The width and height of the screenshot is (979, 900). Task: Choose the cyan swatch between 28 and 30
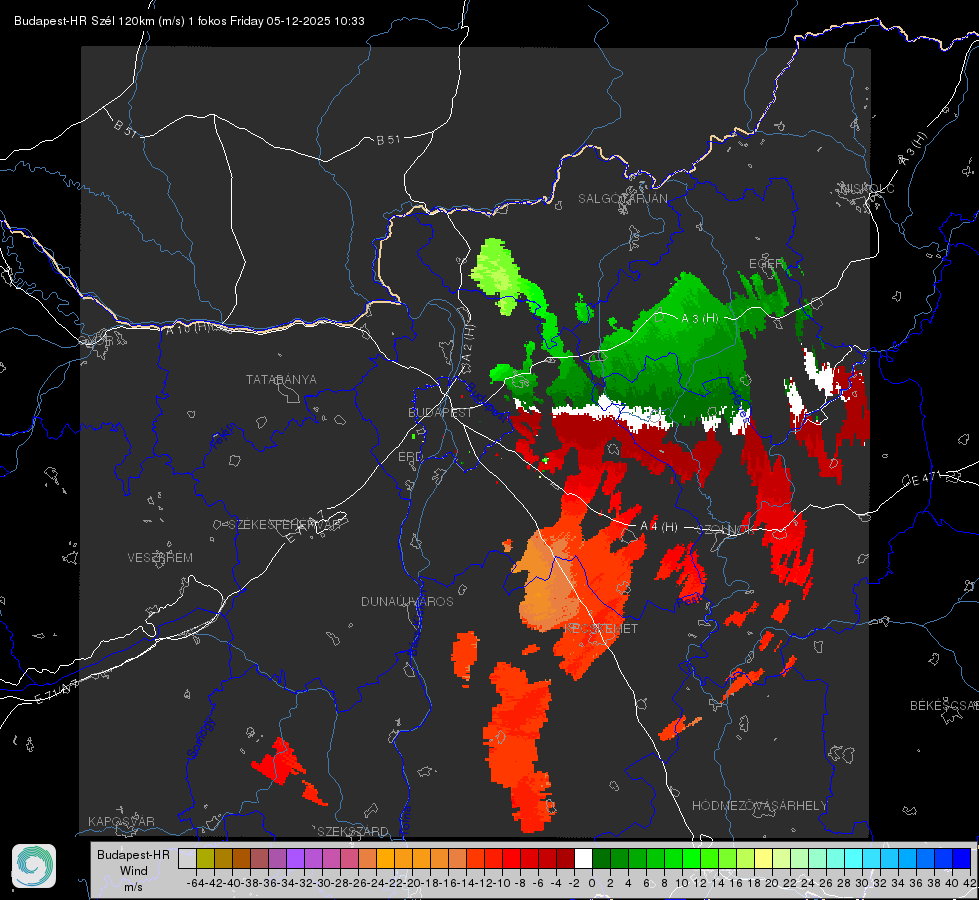pyautogui.click(x=853, y=858)
